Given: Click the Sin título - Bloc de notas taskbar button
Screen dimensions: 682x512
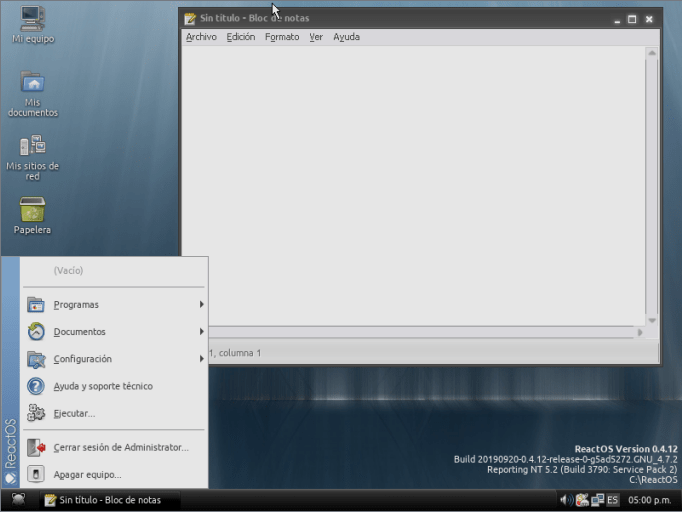Looking at the screenshot, I should pos(110,500).
